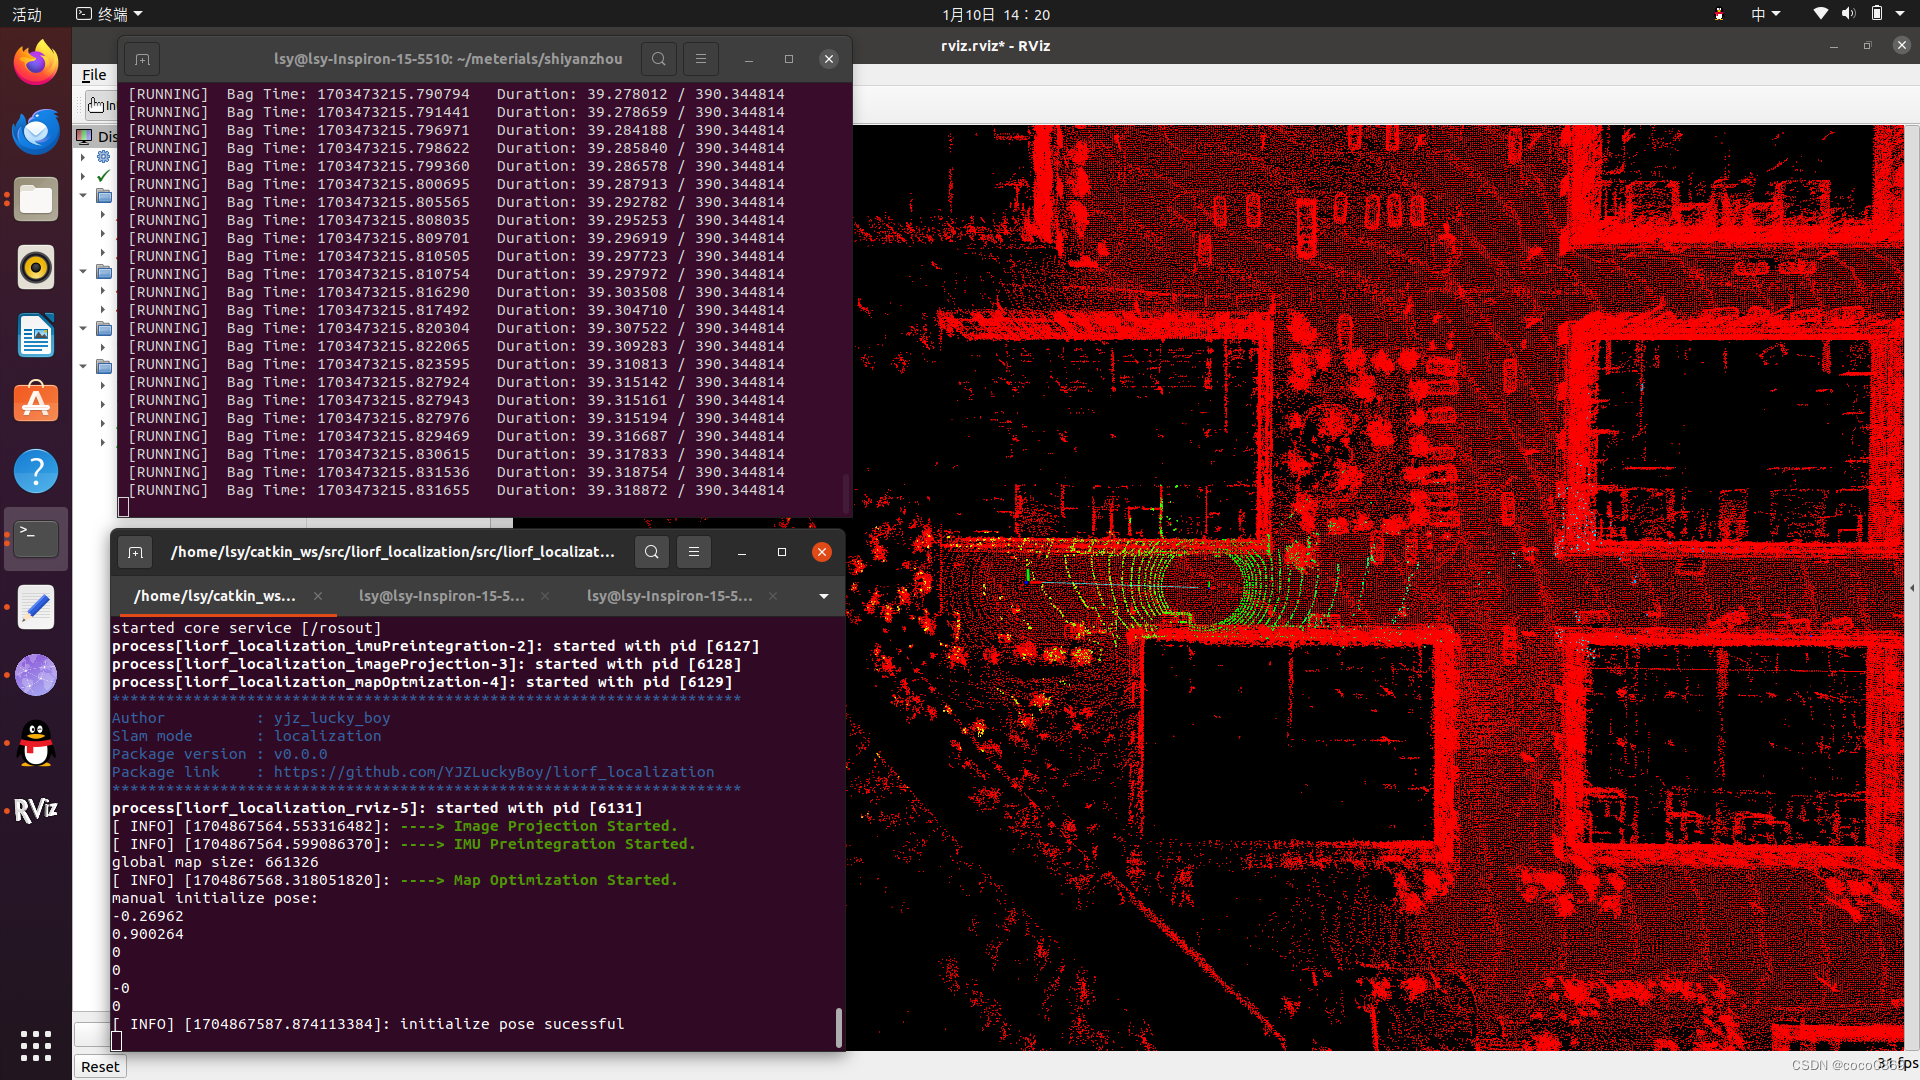Open the GitHub liorf_localization package link

494,772
